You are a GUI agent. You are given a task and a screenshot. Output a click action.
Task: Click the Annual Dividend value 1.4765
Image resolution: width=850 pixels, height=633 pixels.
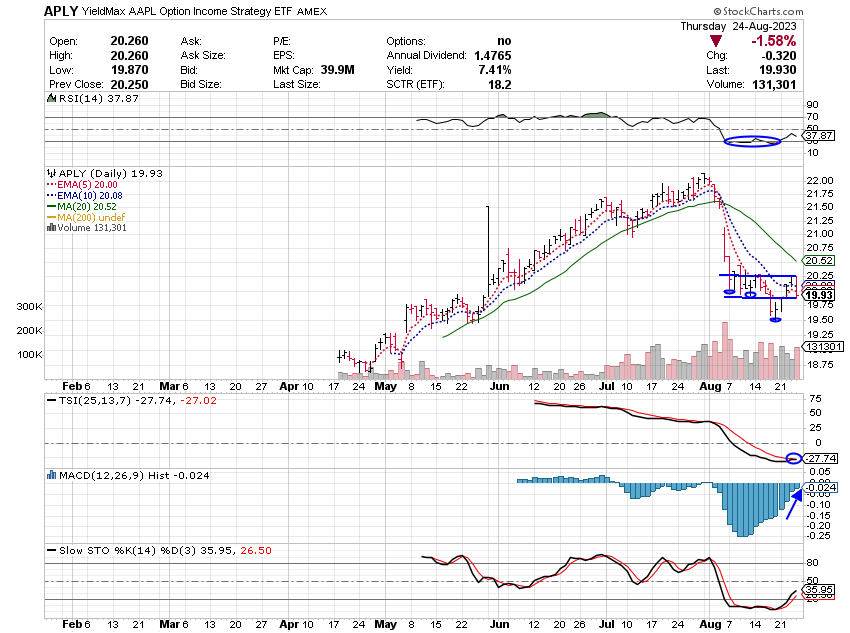[492, 55]
